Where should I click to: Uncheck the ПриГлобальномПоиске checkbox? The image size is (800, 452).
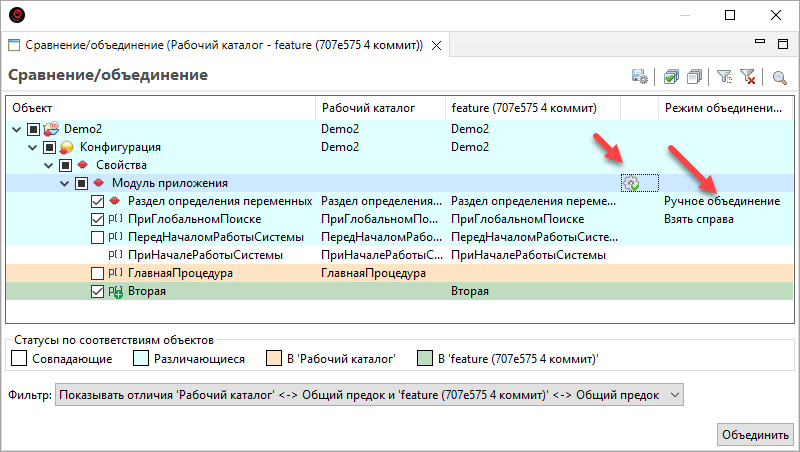point(97,219)
